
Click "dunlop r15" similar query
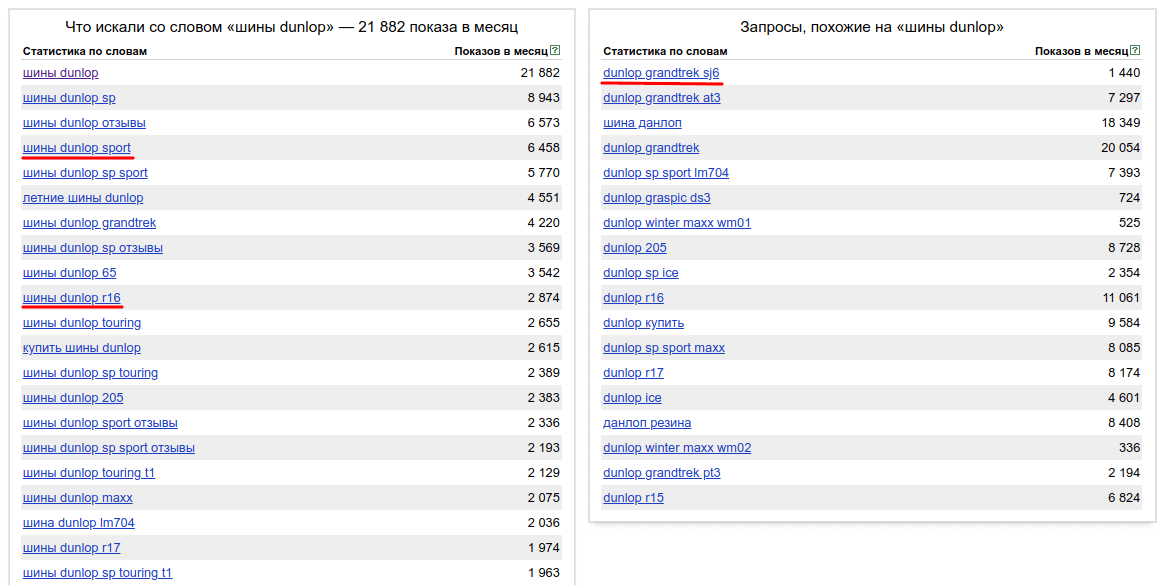click(x=633, y=498)
